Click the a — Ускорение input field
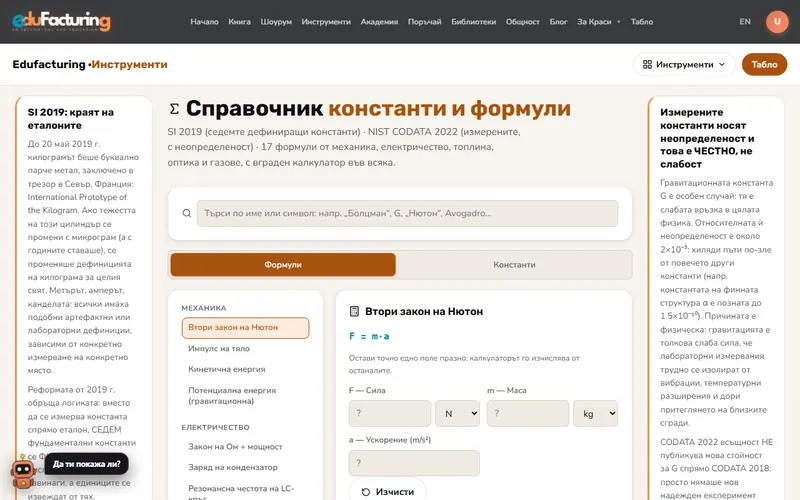The height and width of the screenshot is (500, 800). 414,463
